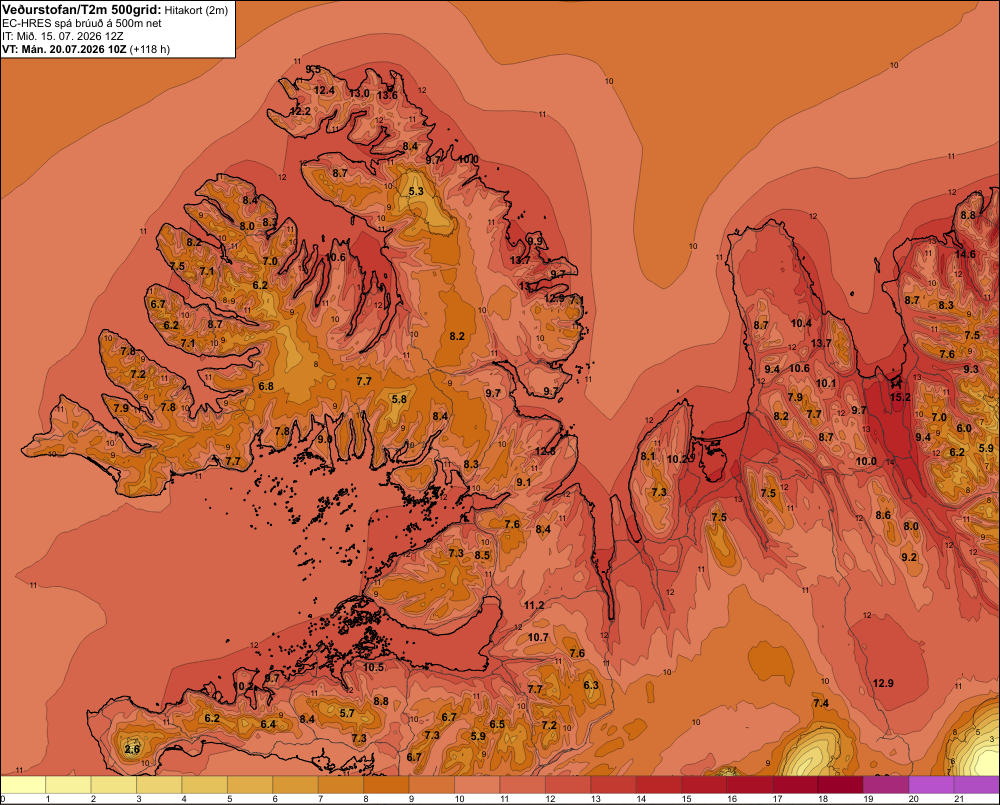Click the 6.4 temperature label
The height and width of the screenshot is (805, 1000).
pos(268,724)
